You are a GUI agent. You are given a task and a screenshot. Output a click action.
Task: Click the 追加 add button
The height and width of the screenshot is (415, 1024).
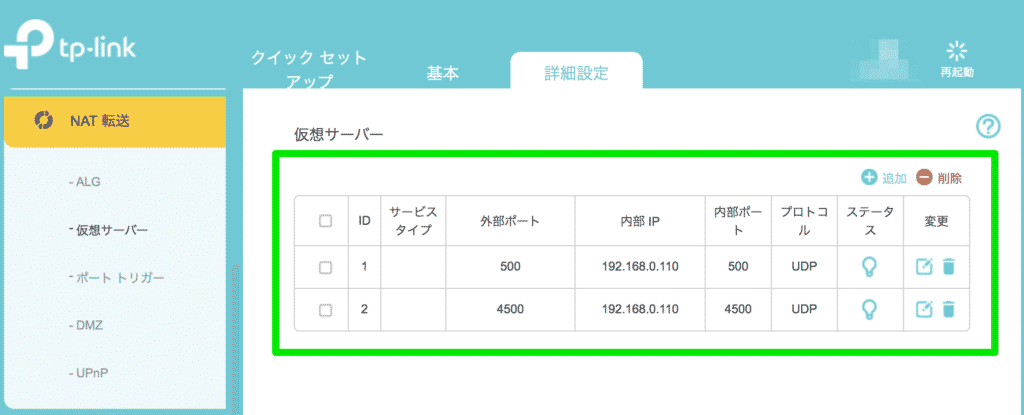tap(884, 178)
